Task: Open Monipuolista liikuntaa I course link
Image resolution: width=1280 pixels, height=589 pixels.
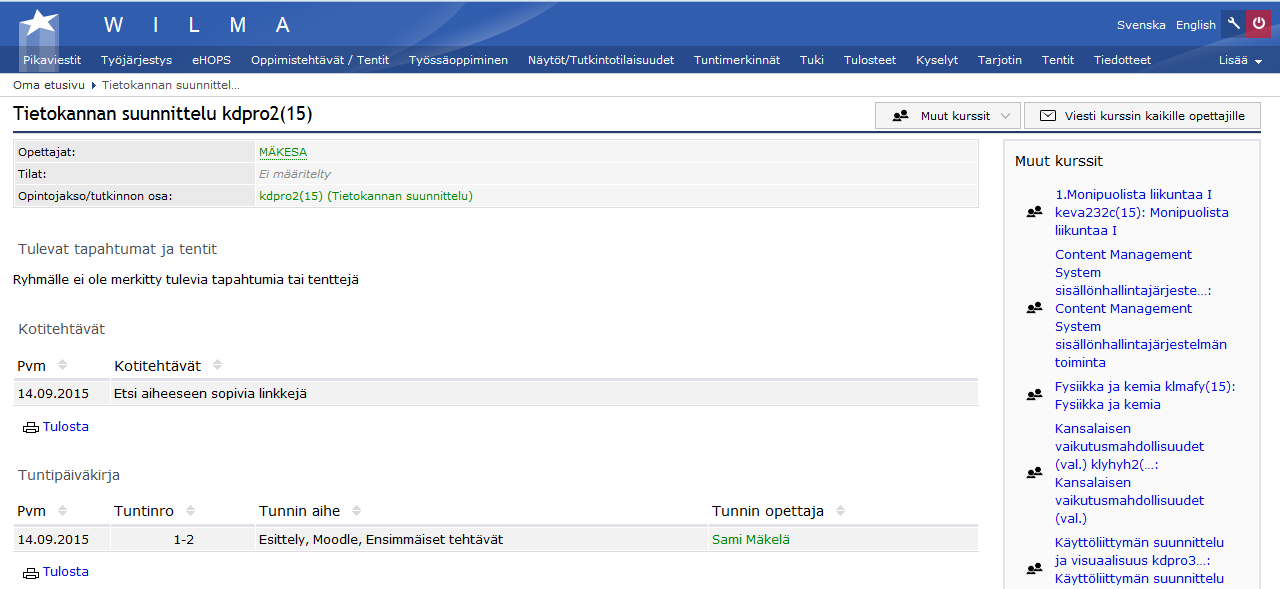Action: point(1142,213)
